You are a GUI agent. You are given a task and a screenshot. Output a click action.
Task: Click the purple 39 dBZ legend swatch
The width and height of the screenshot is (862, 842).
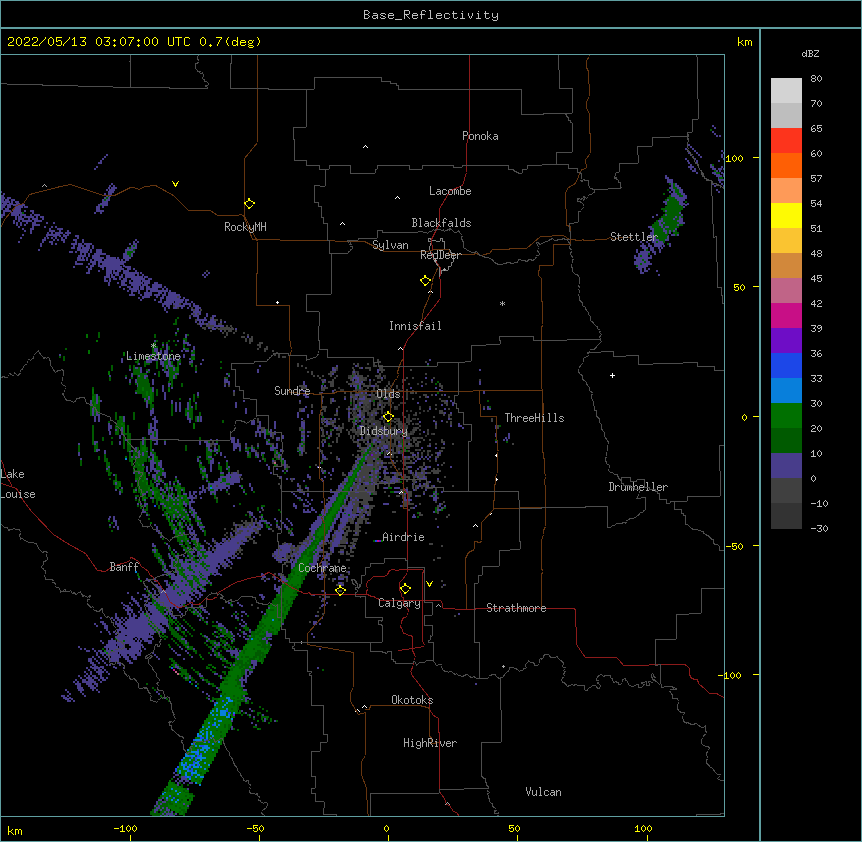786,341
